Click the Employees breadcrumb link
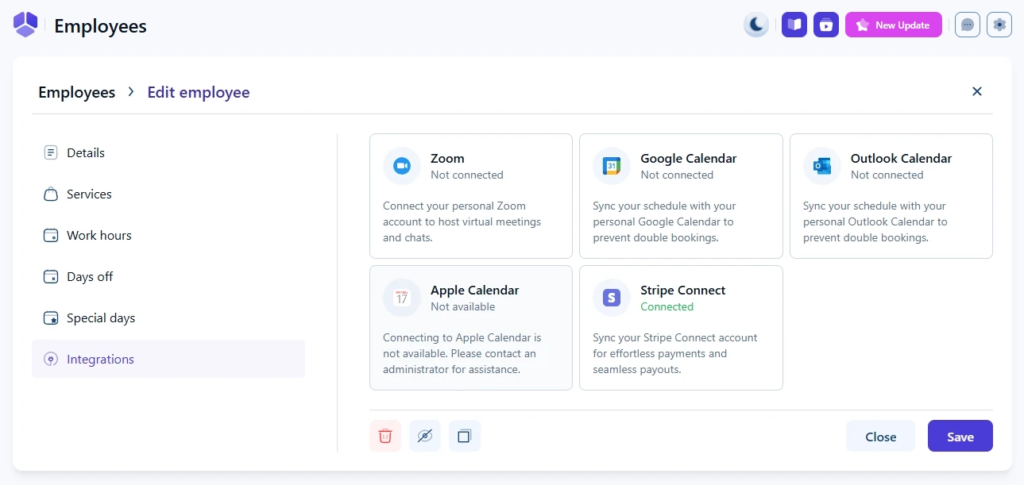The image size is (1024, 485). 77,92
